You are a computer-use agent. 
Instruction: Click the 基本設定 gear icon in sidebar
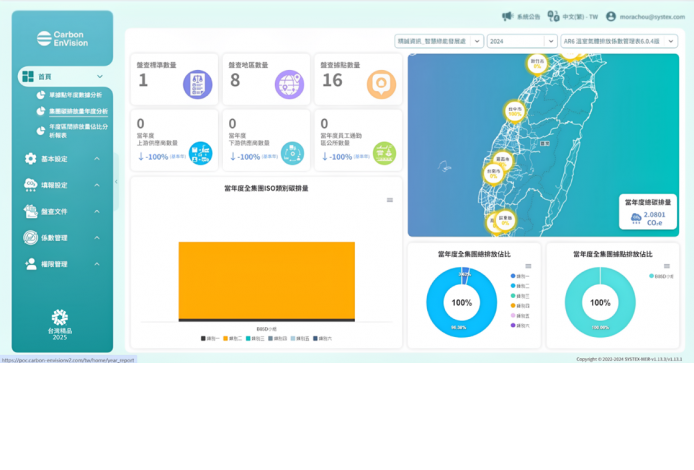pos(30,158)
